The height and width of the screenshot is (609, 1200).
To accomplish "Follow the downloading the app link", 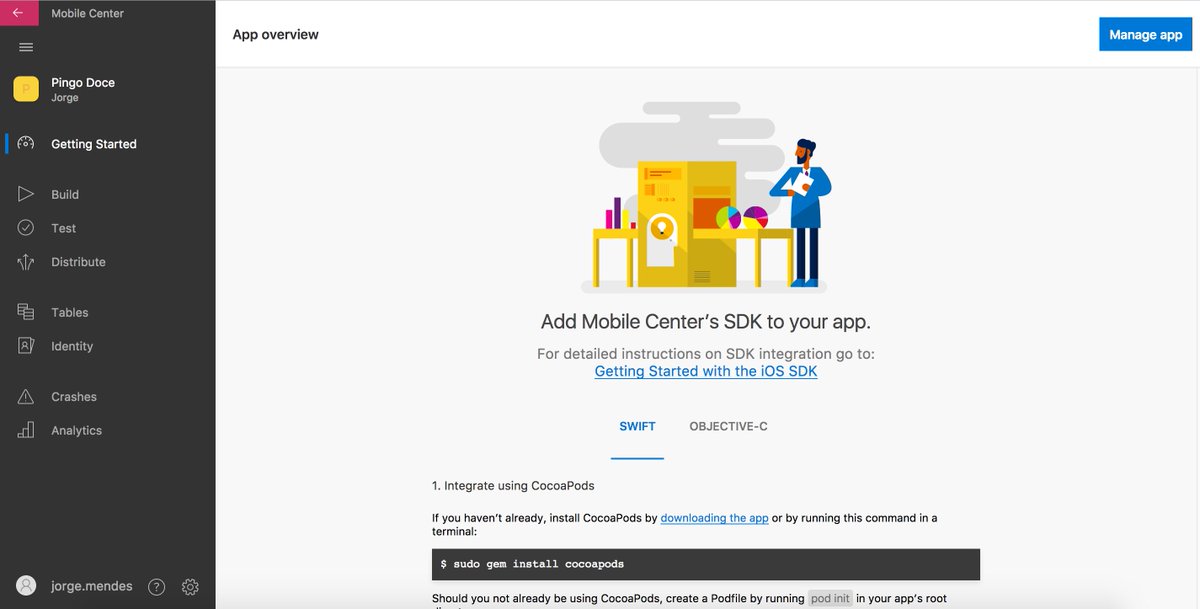I will pyautogui.click(x=714, y=518).
